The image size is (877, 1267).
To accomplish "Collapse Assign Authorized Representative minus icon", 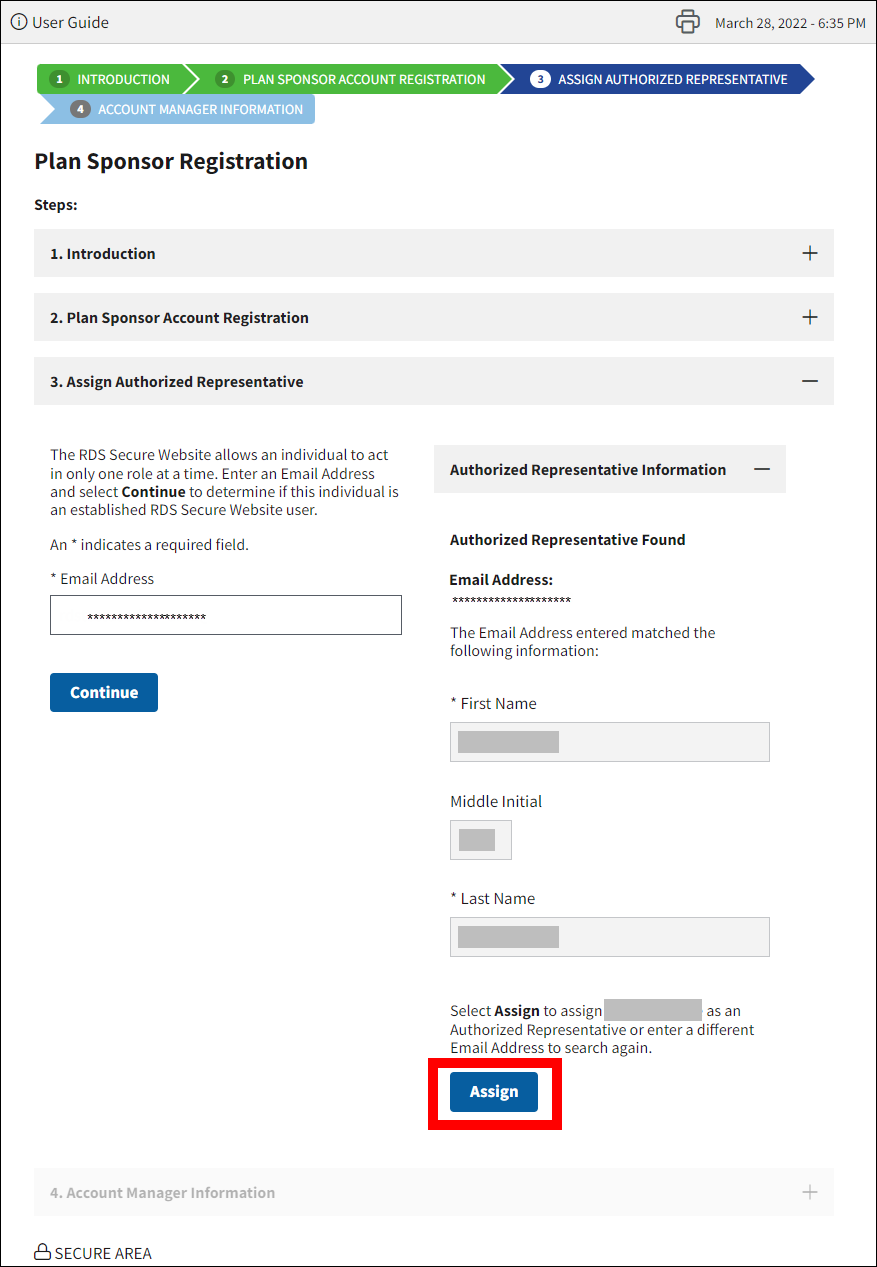I will [810, 381].
